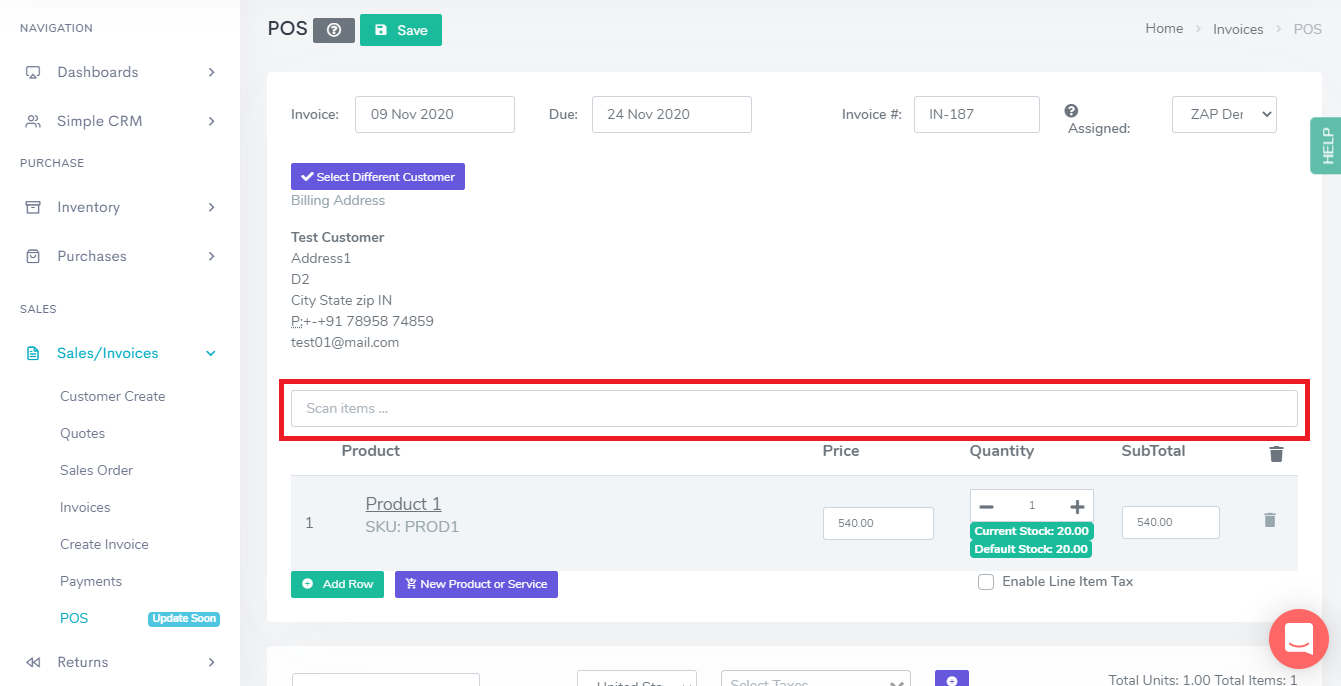This screenshot has width=1341, height=686.
Task: Click the help question mark button beside POS title
Action: click(334, 30)
